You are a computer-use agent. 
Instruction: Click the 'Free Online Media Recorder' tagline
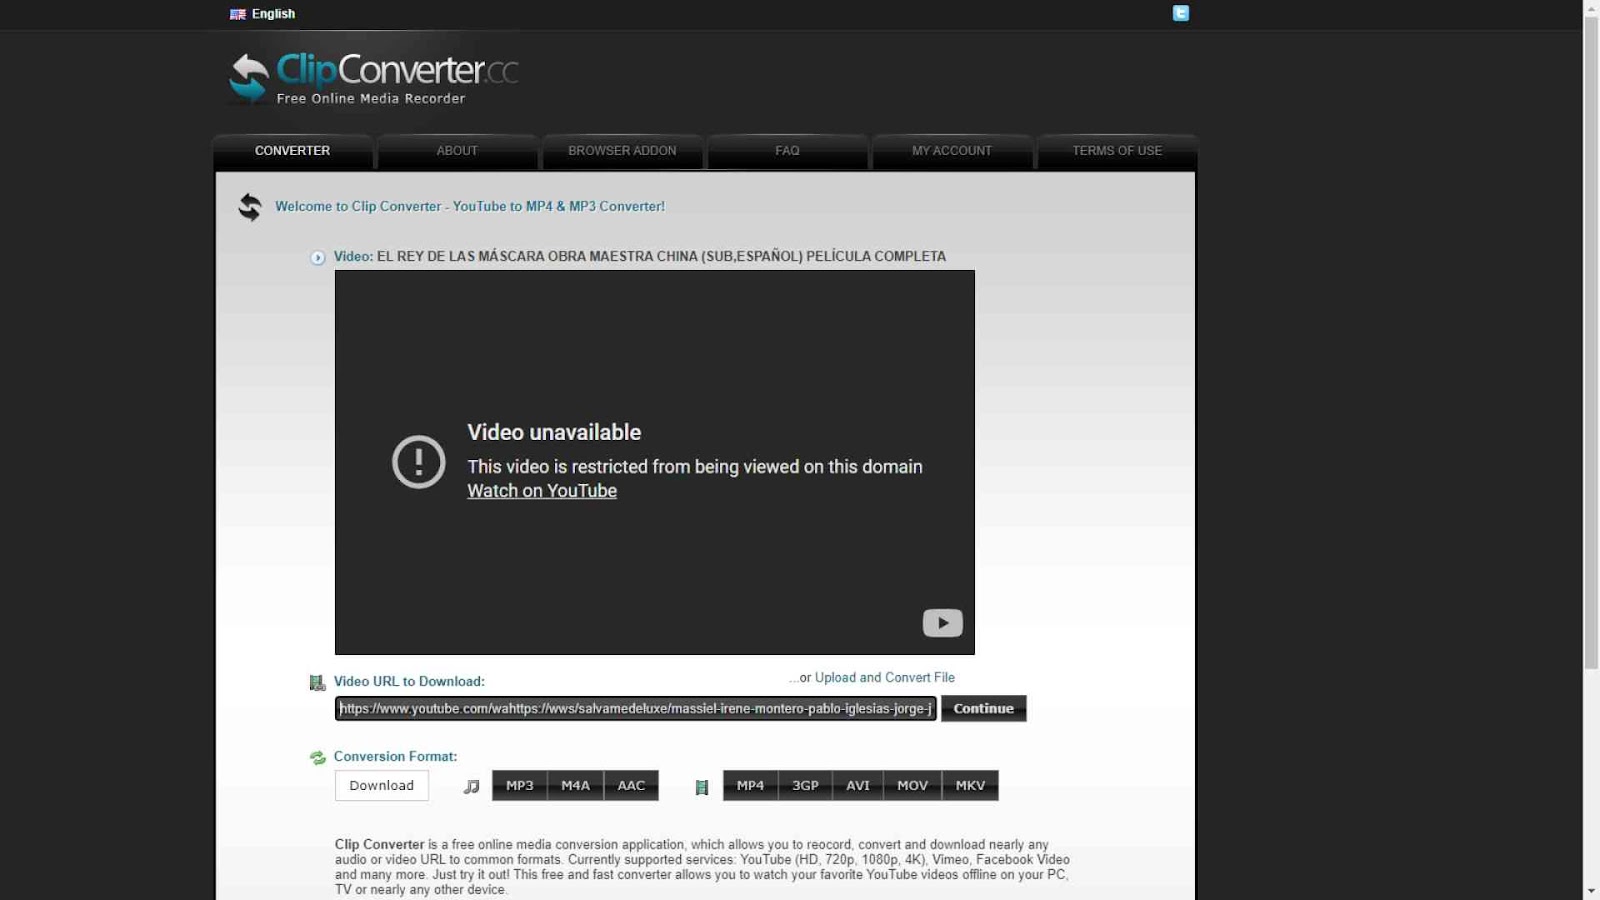371,99
